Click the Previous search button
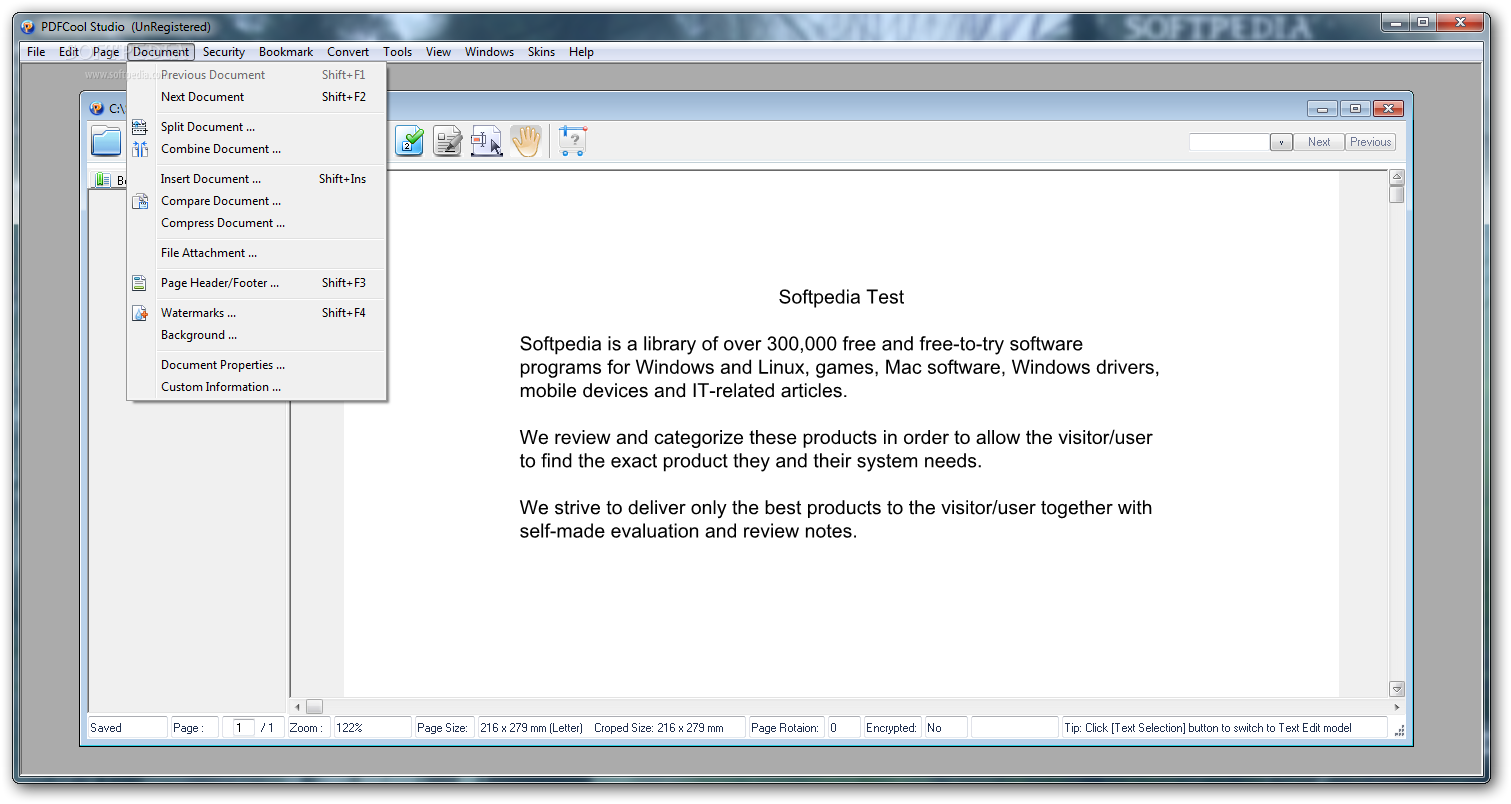1511x804 pixels. 1370,142
